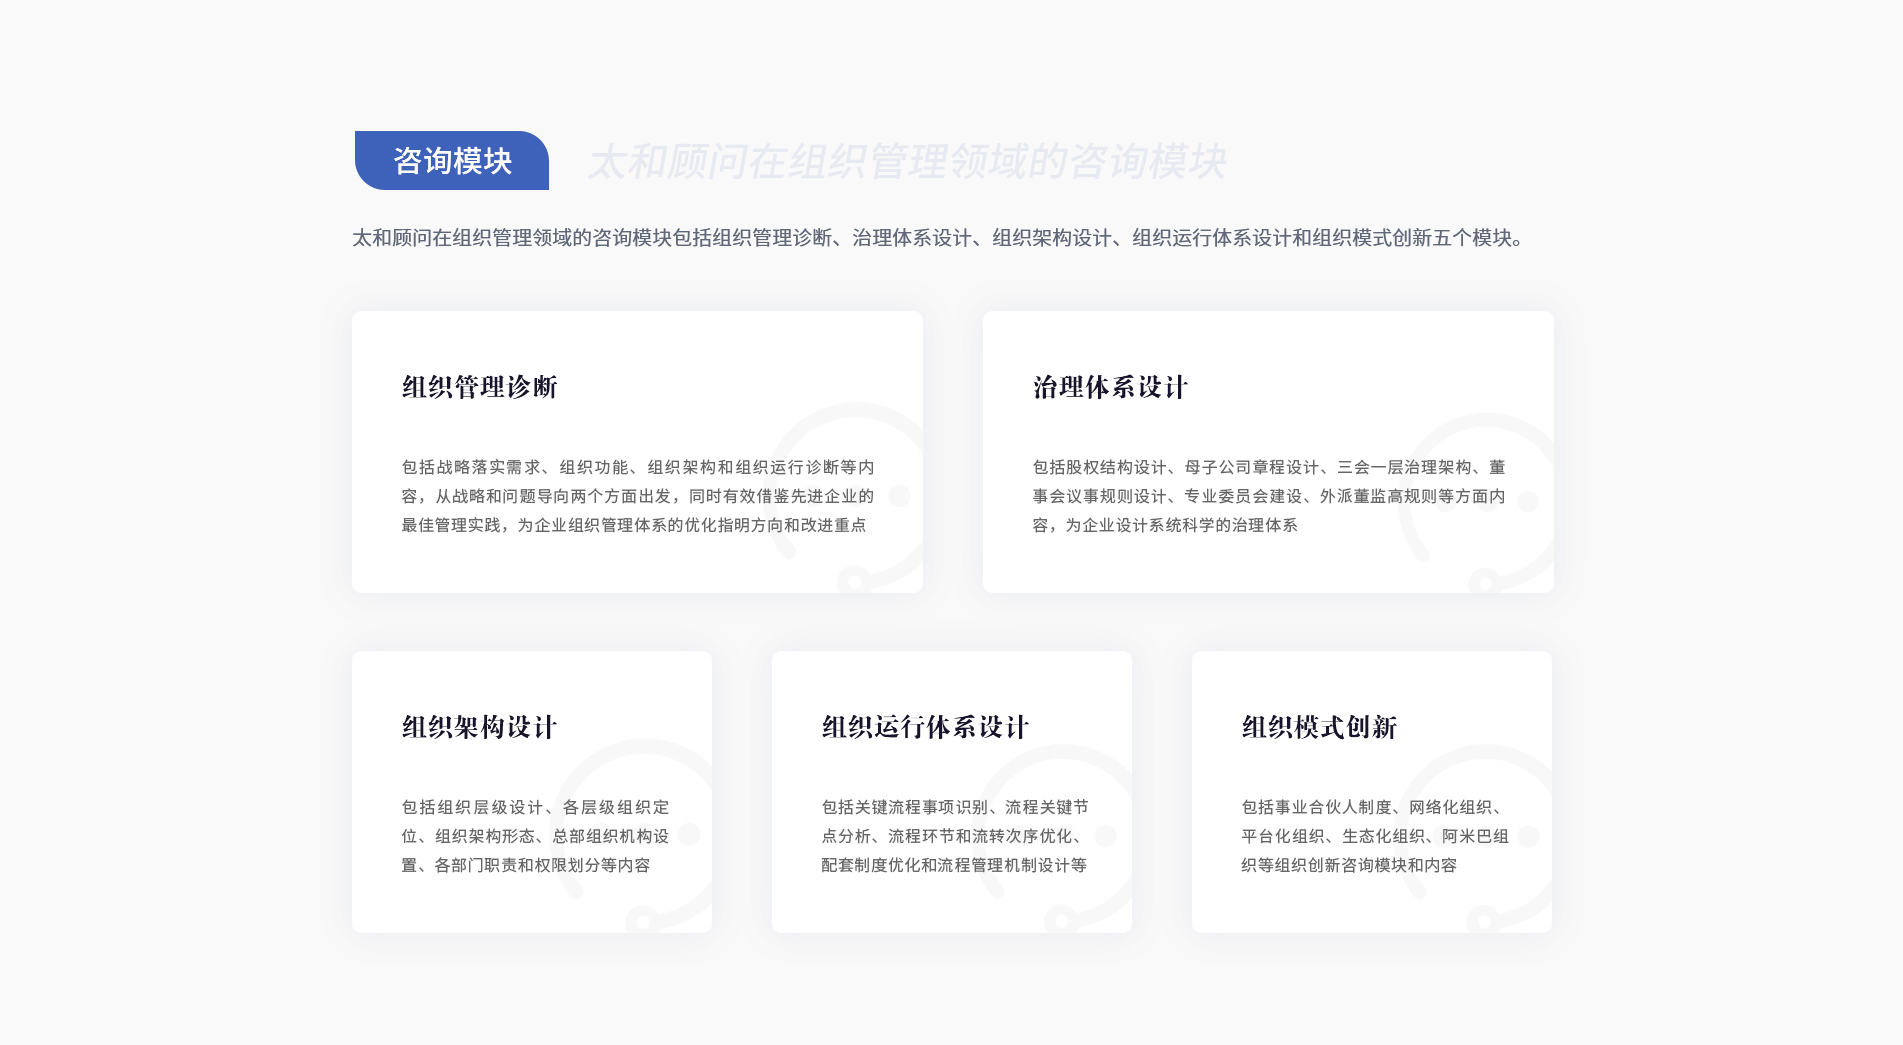Open the 组织架构设计 card heading

coord(480,727)
